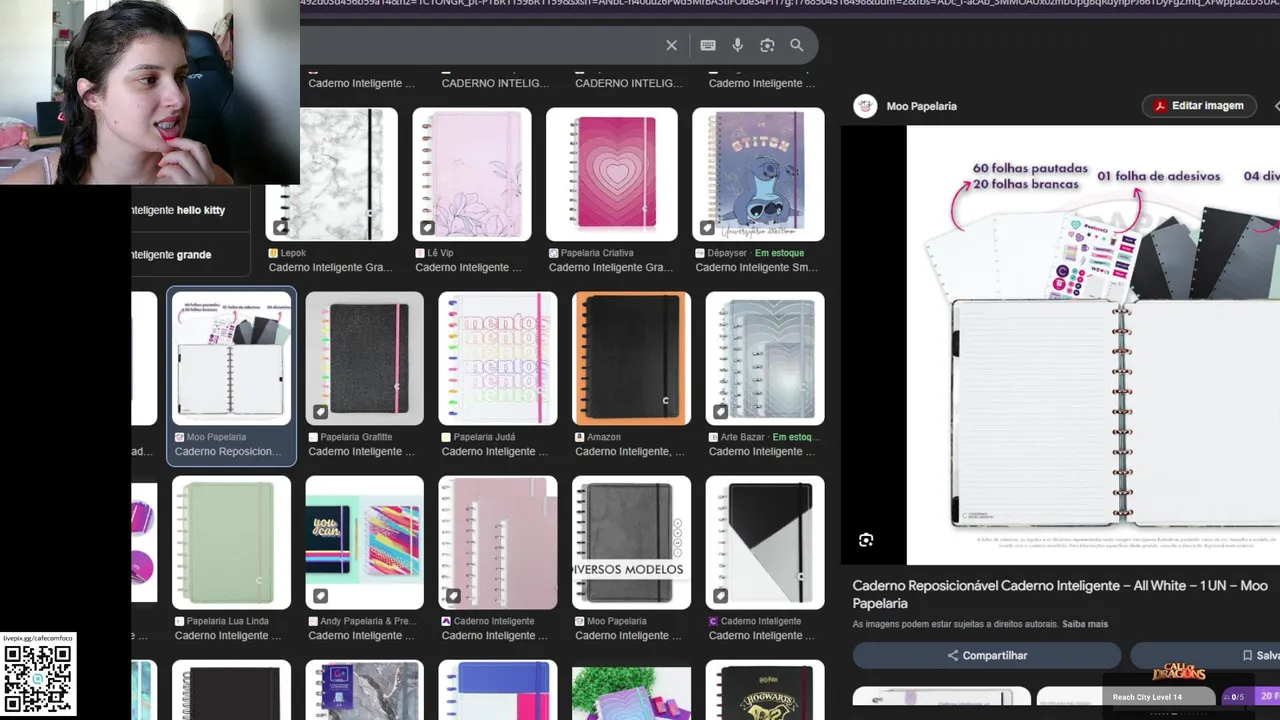
Task: Click the Salvar button in preview panel
Action: click(1205, 655)
